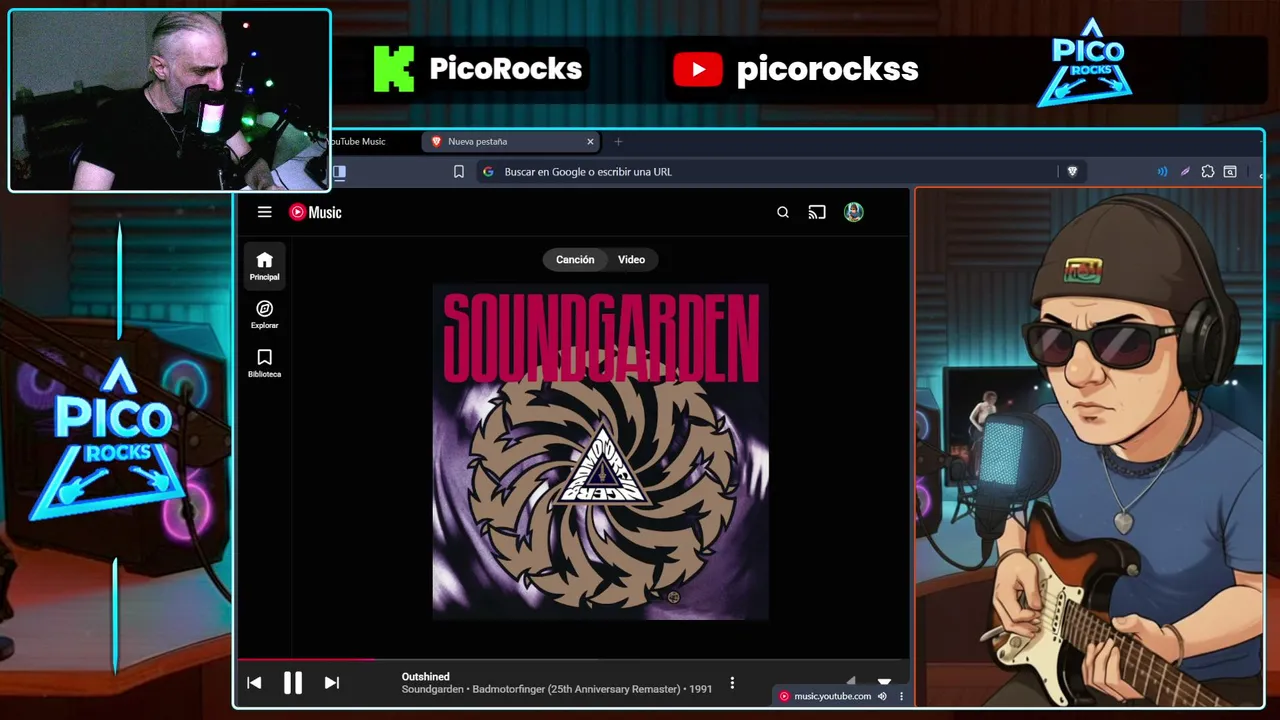Go to Principal home in sidebar
Screen dimensions: 1280x720
(264, 266)
